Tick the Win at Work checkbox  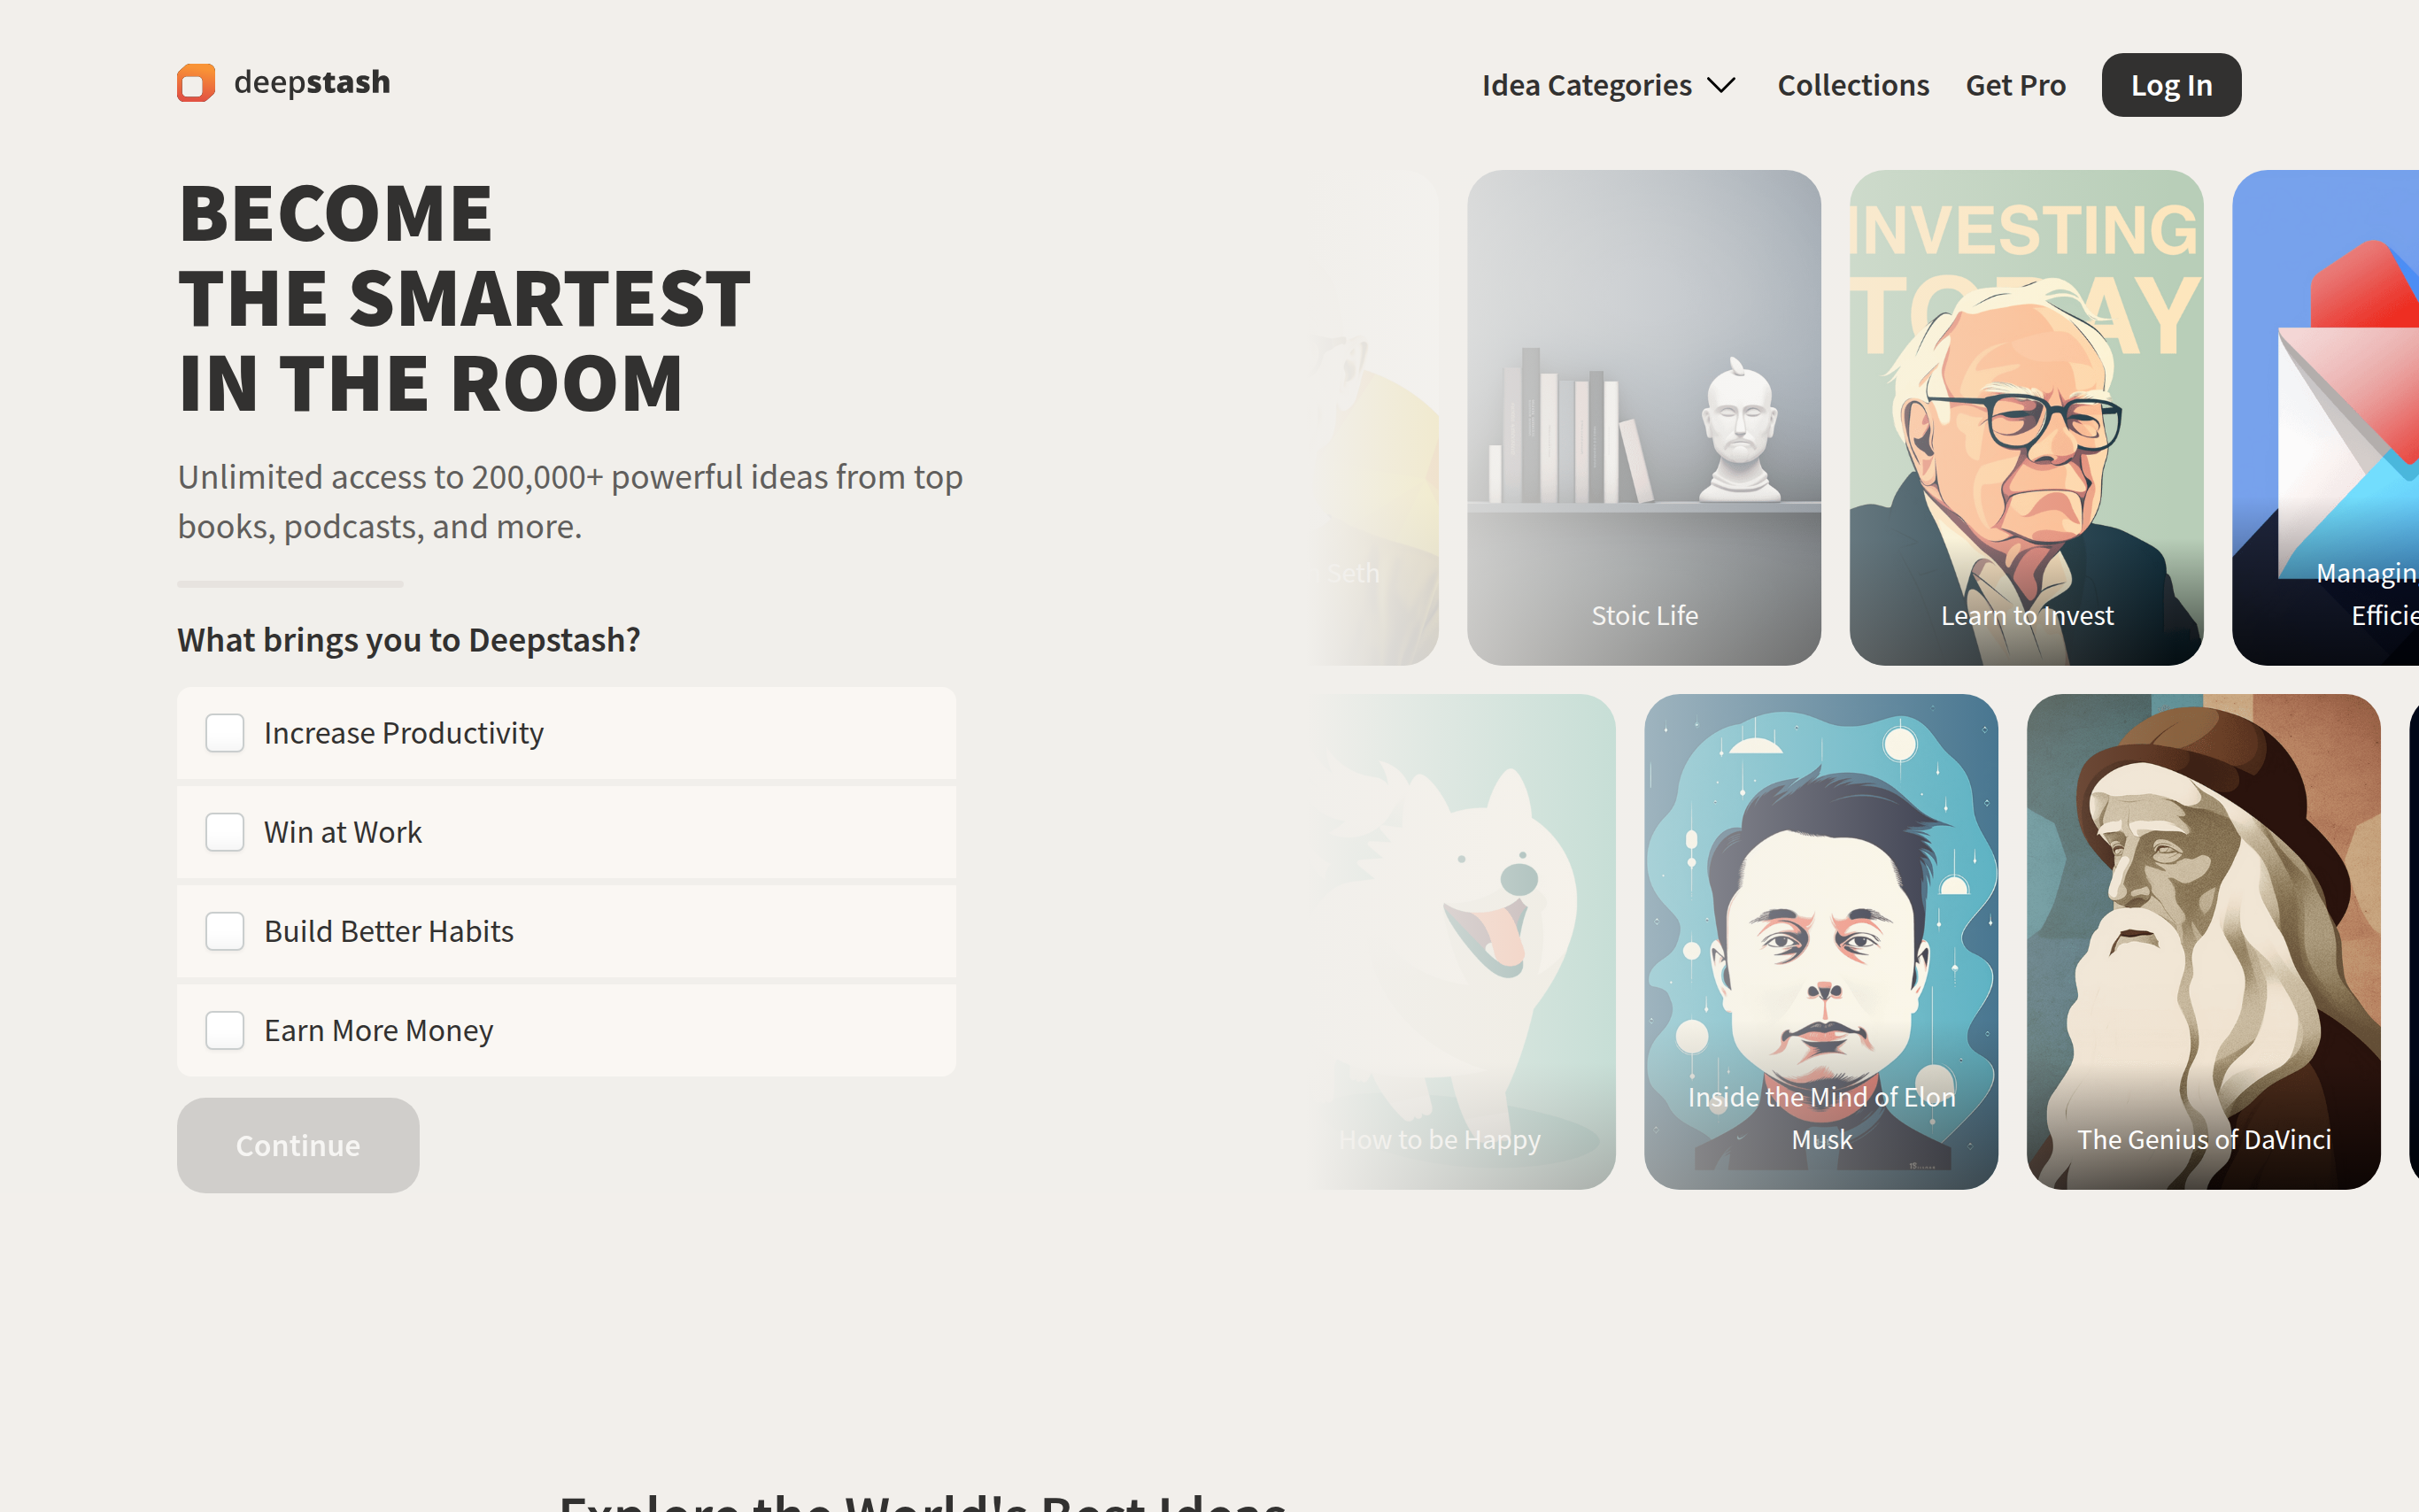point(225,832)
